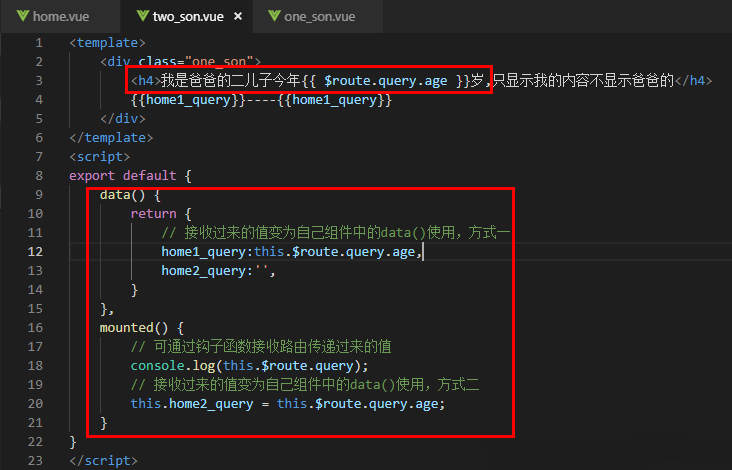Screen dimensions: 732x470
Task: Click line number 8 in gutter
Action: (39, 176)
